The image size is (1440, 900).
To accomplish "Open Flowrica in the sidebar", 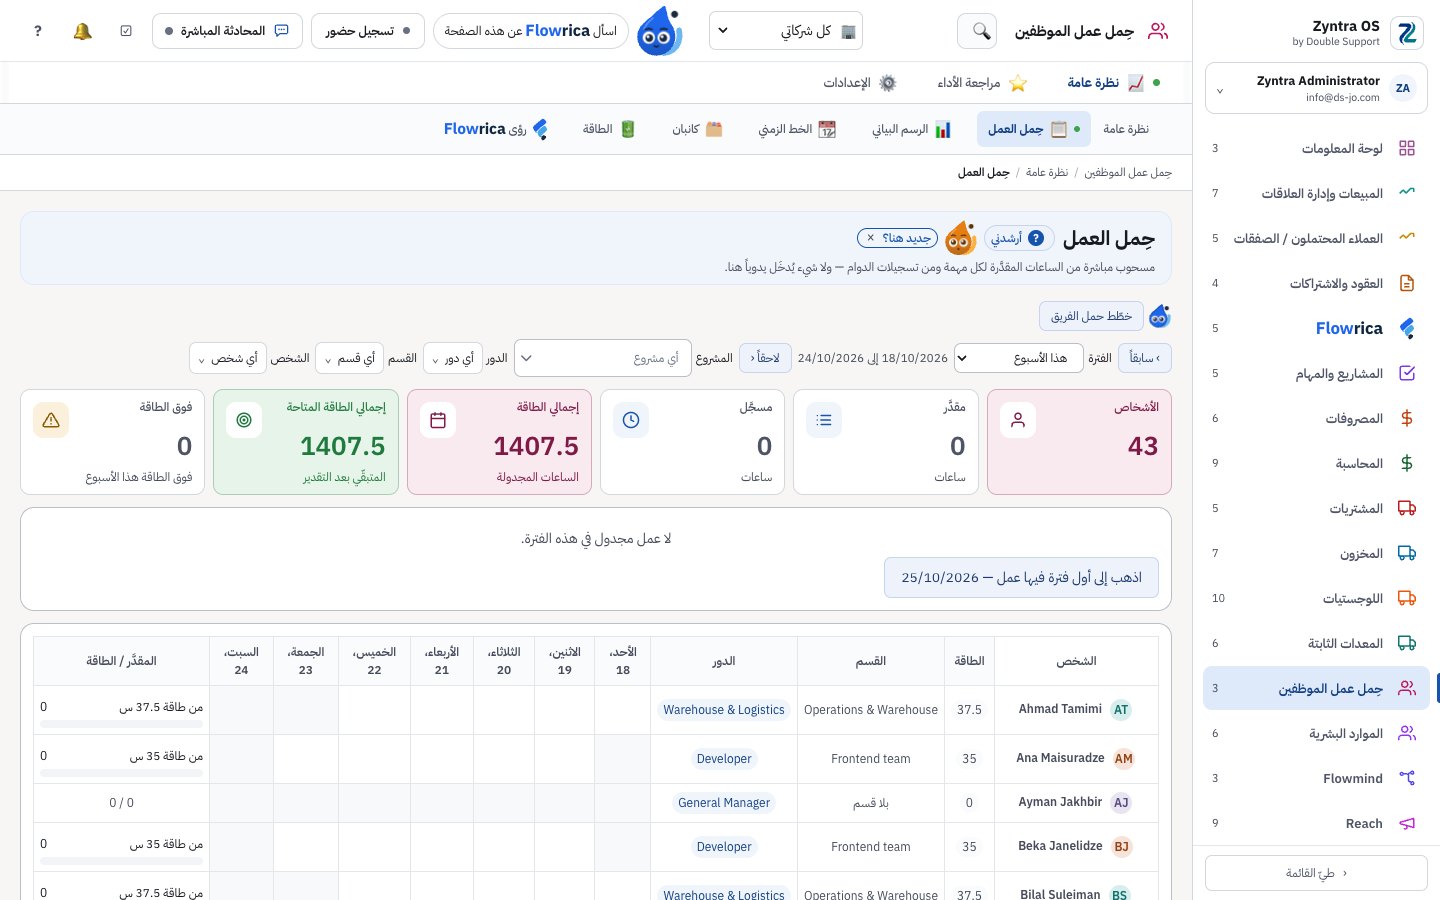I will [x=1316, y=328].
